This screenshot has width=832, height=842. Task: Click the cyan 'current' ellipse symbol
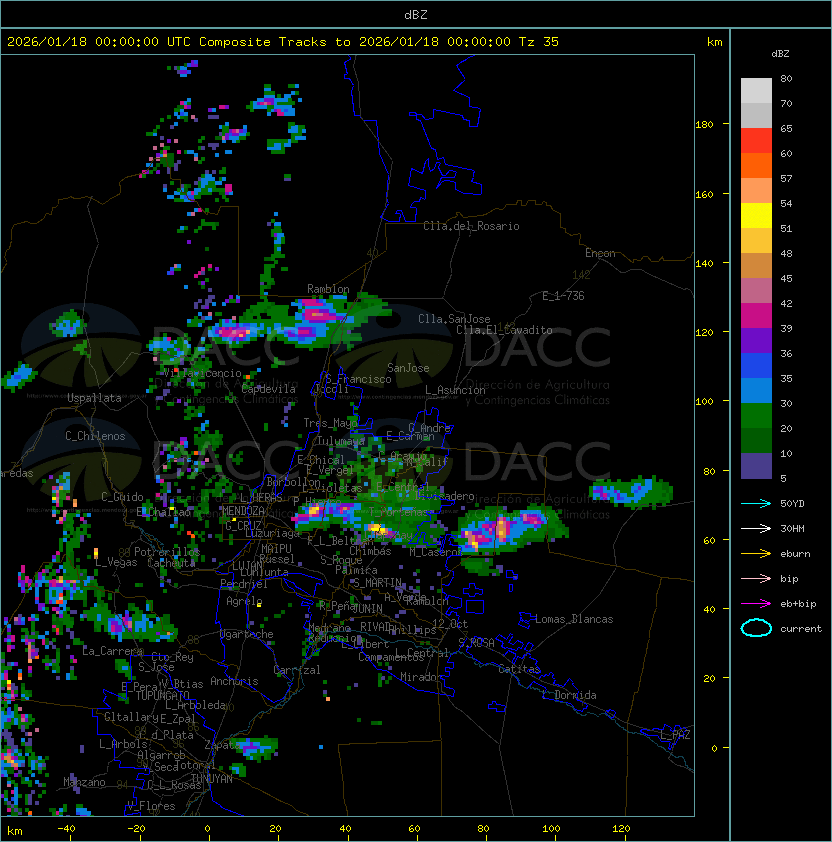pyautogui.click(x=756, y=628)
